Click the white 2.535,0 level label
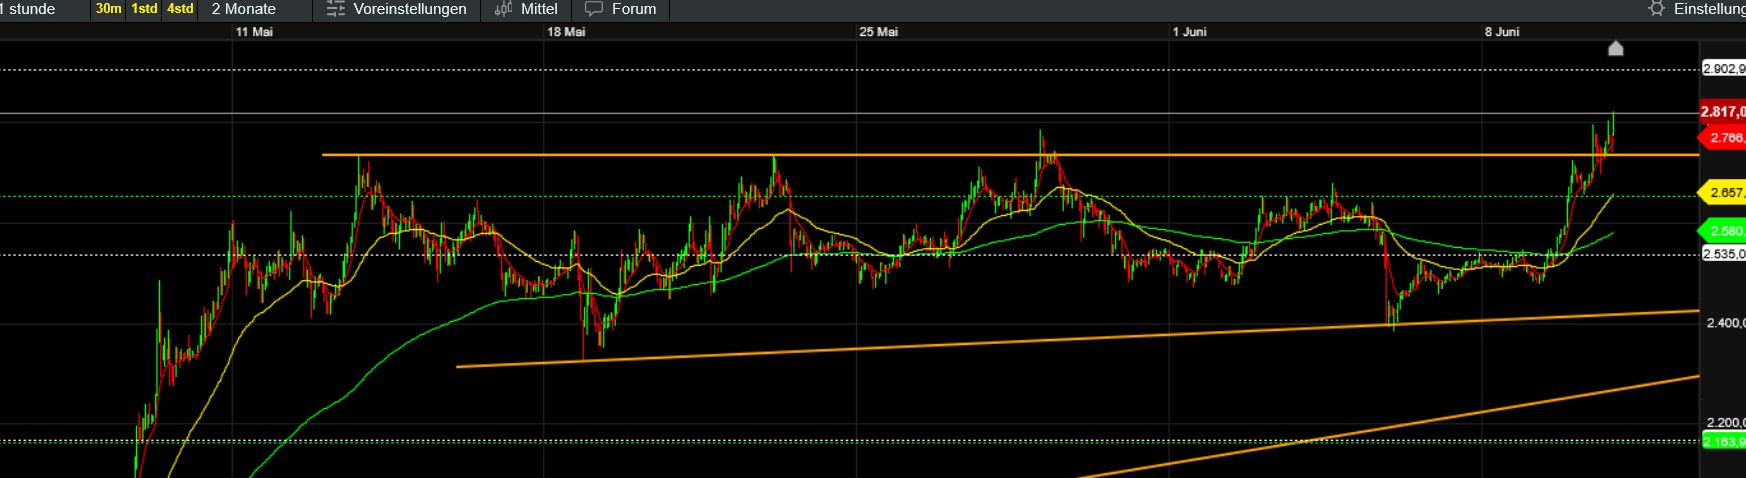 (1724, 254)
